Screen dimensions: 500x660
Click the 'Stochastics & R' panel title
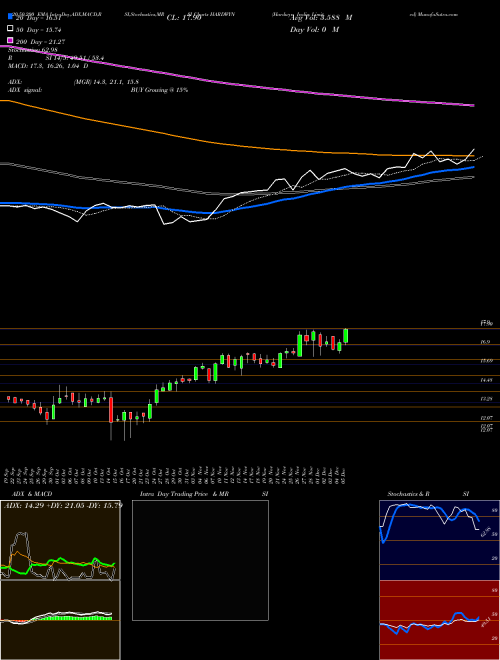pyautogui.click(x=409, y=494)
